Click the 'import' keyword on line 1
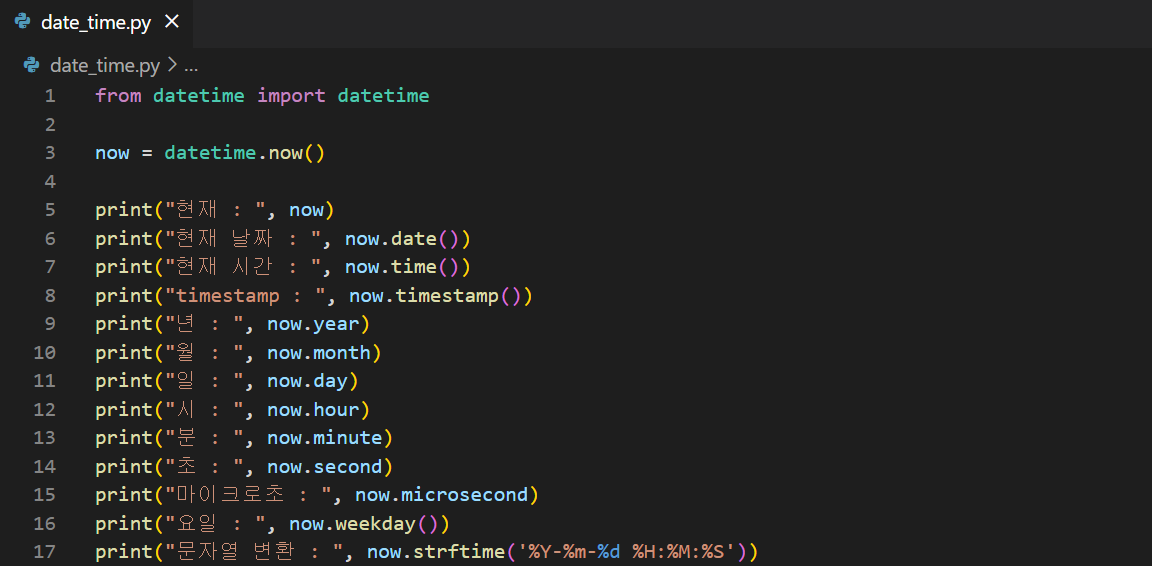The width and height of the screenshot is (1152, 566). [x=291, y=96]
